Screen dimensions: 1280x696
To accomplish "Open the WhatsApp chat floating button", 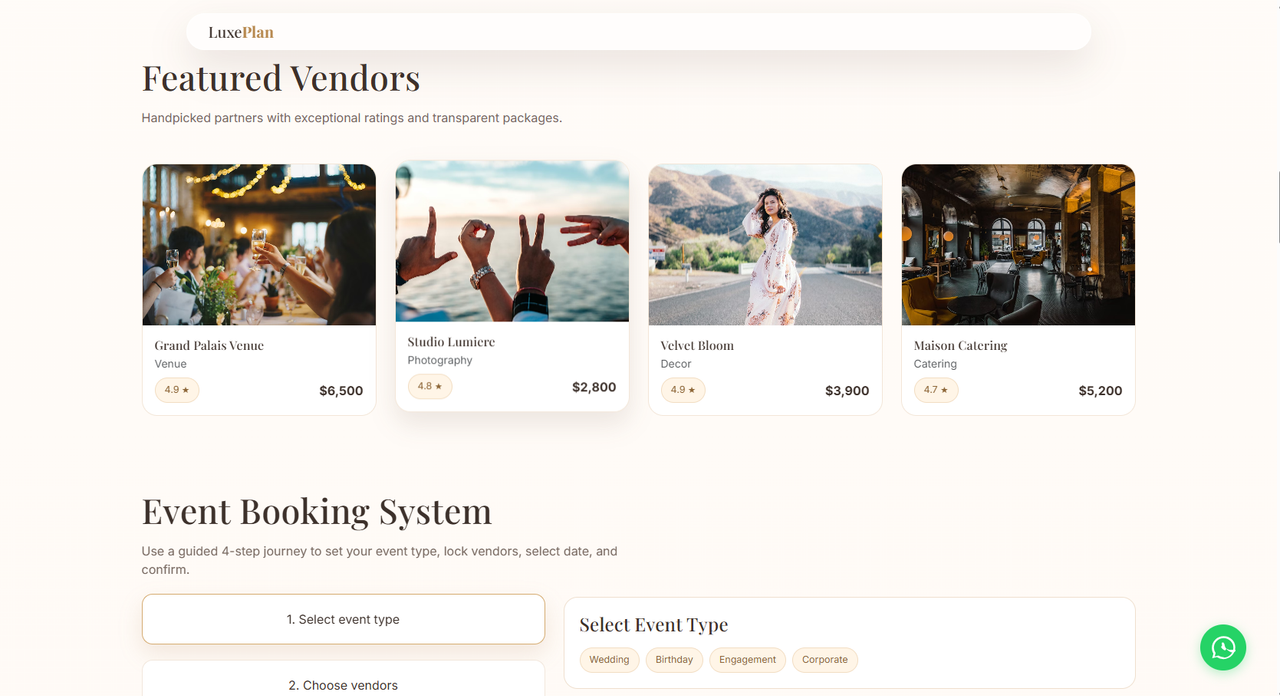I will [1223, 648].
